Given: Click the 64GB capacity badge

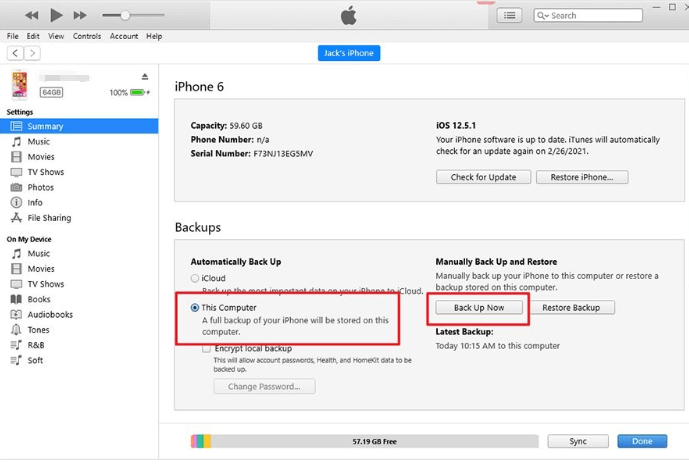Looking at the screenshot, I should 51,92.
